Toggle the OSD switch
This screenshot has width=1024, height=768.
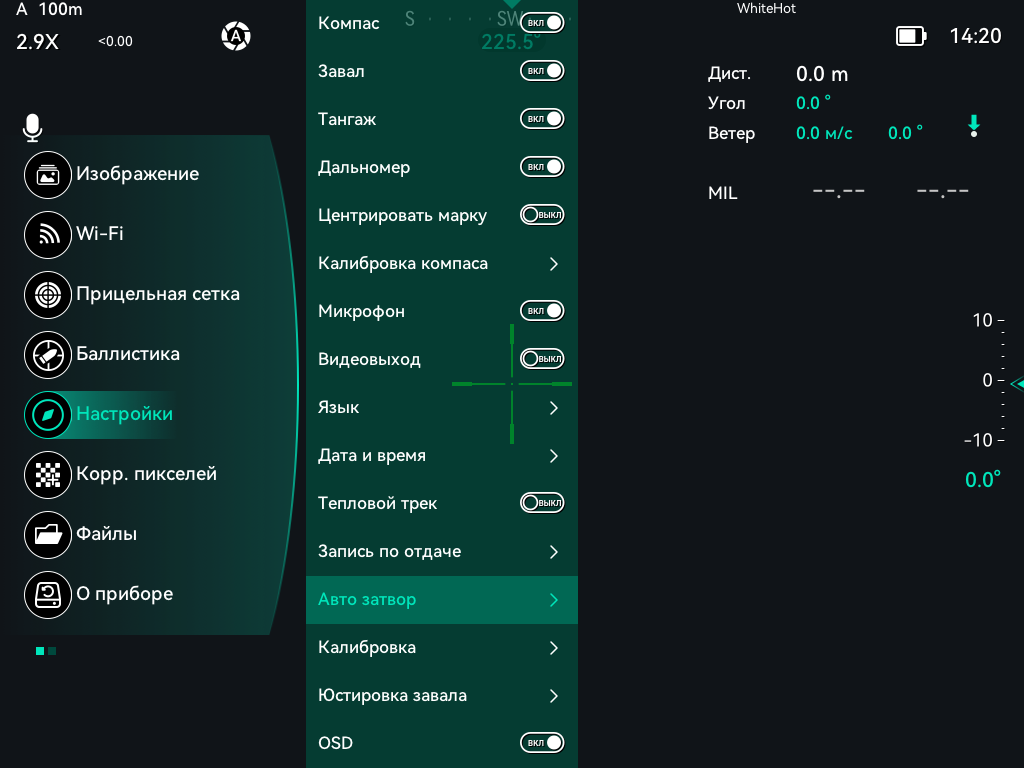click(x=542, y=743)
